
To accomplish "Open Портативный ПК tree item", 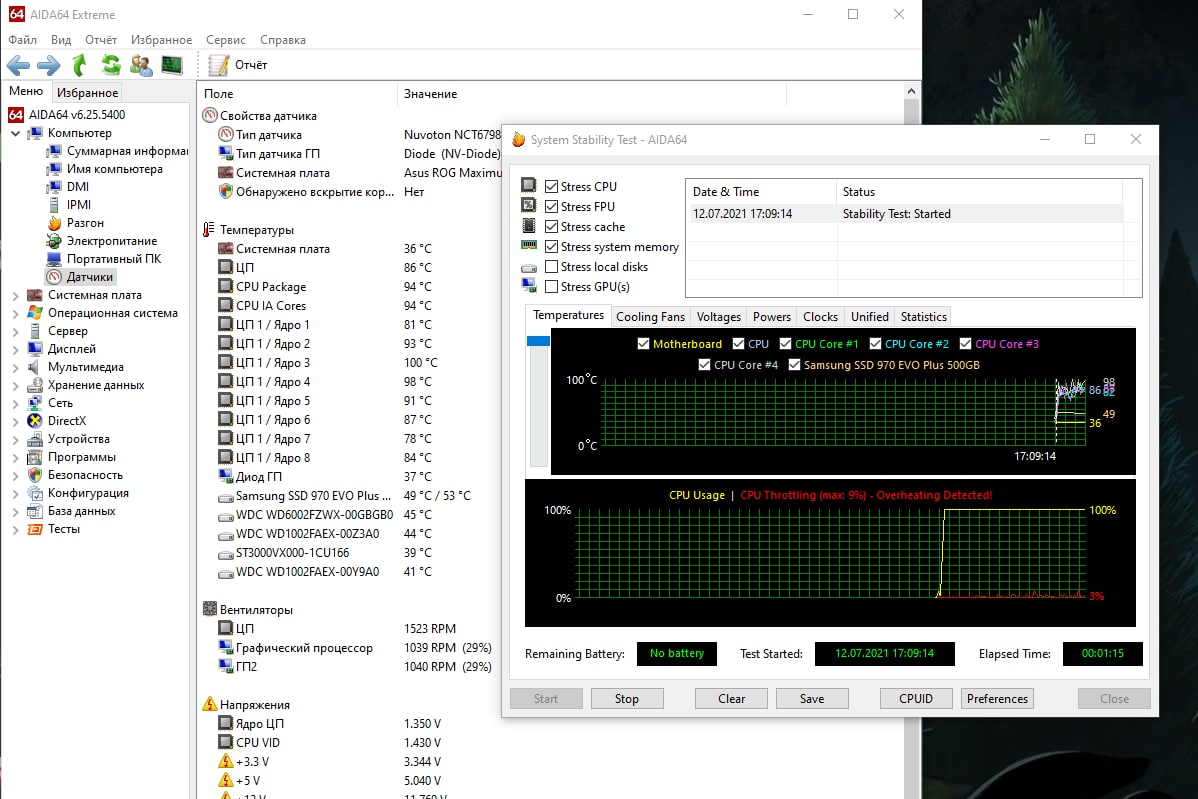I will tap(105, 259).
